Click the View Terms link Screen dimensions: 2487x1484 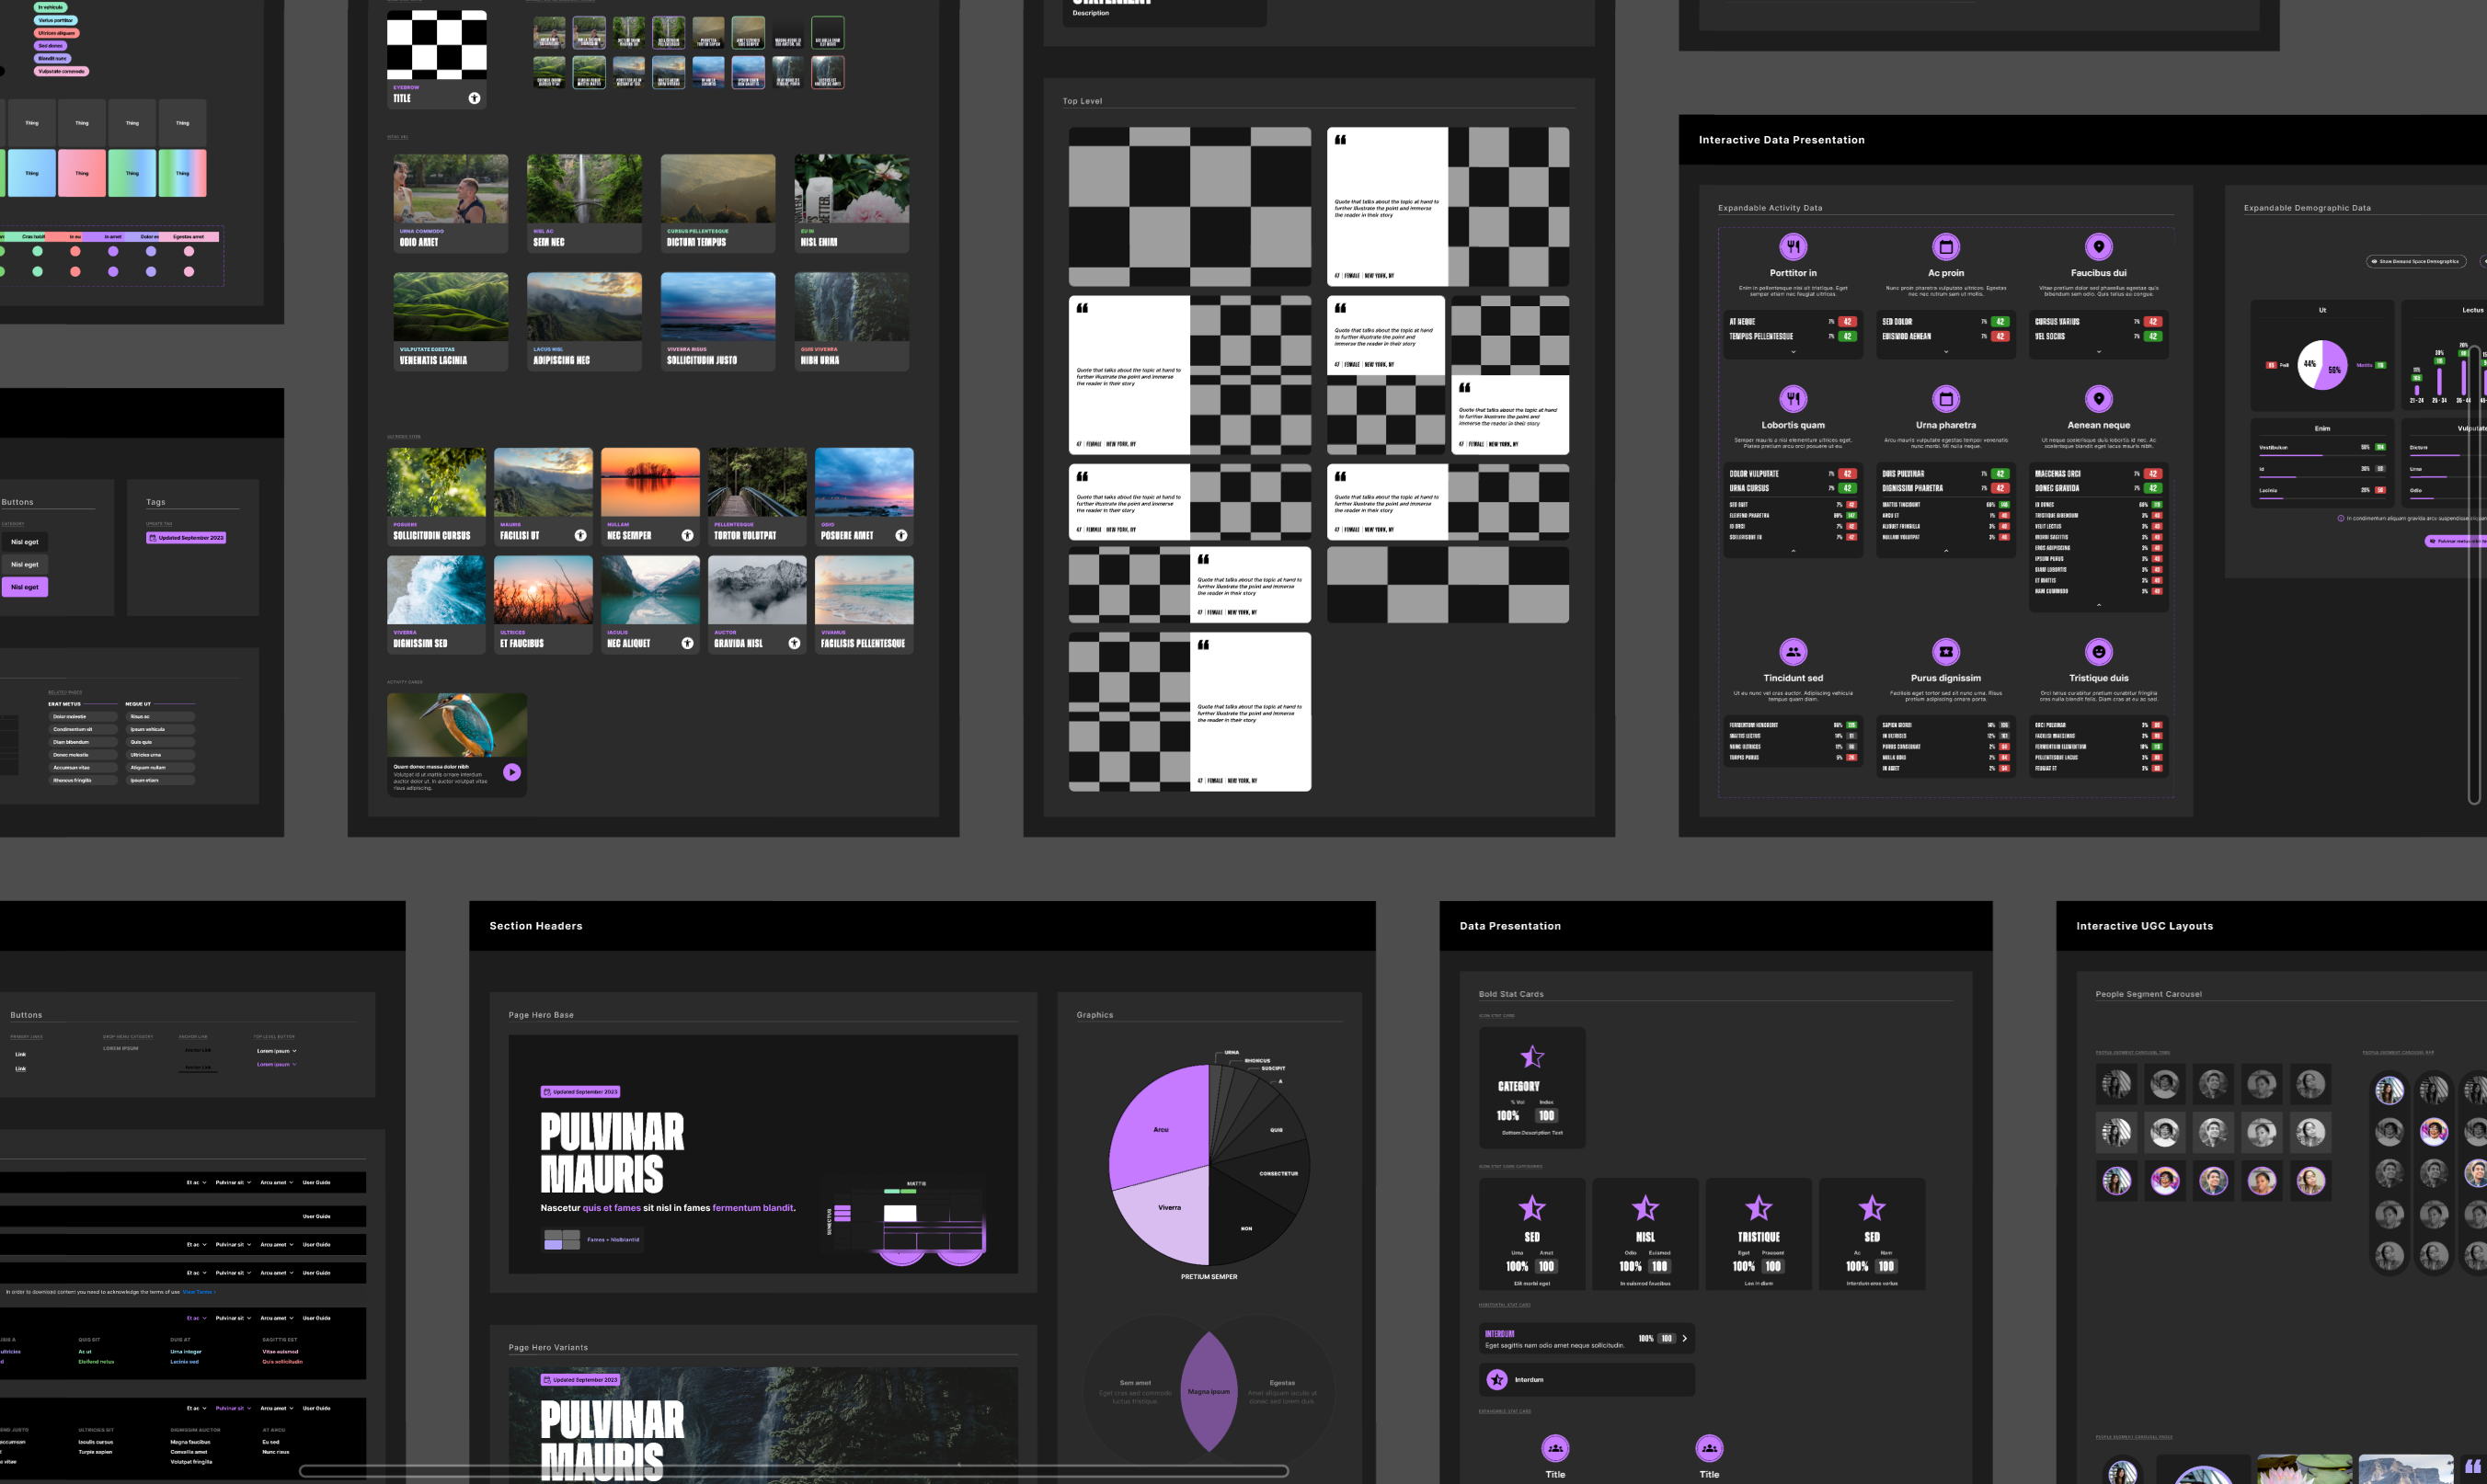coord(198,1292)
